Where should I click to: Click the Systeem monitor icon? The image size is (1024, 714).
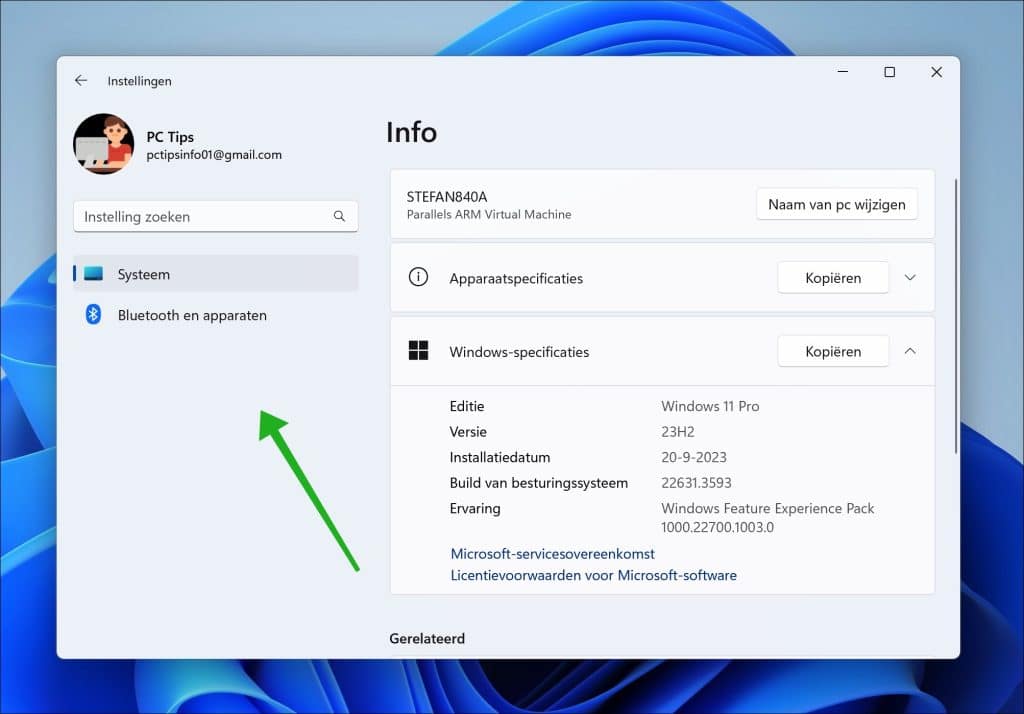(x=93, y=274)
